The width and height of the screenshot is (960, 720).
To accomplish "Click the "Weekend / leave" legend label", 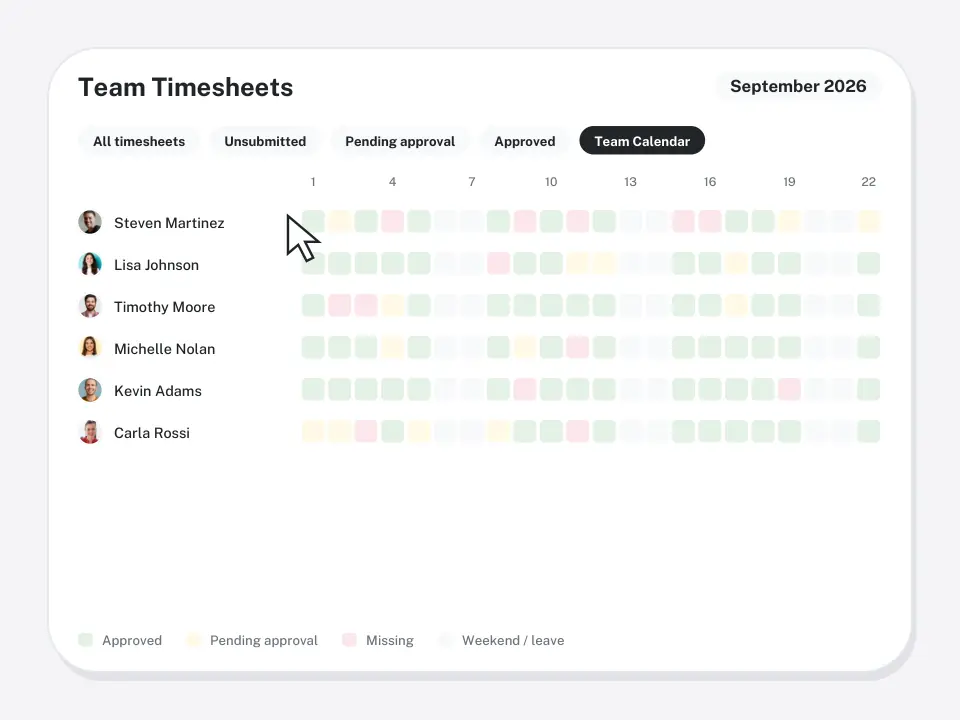I will point(513,640).
